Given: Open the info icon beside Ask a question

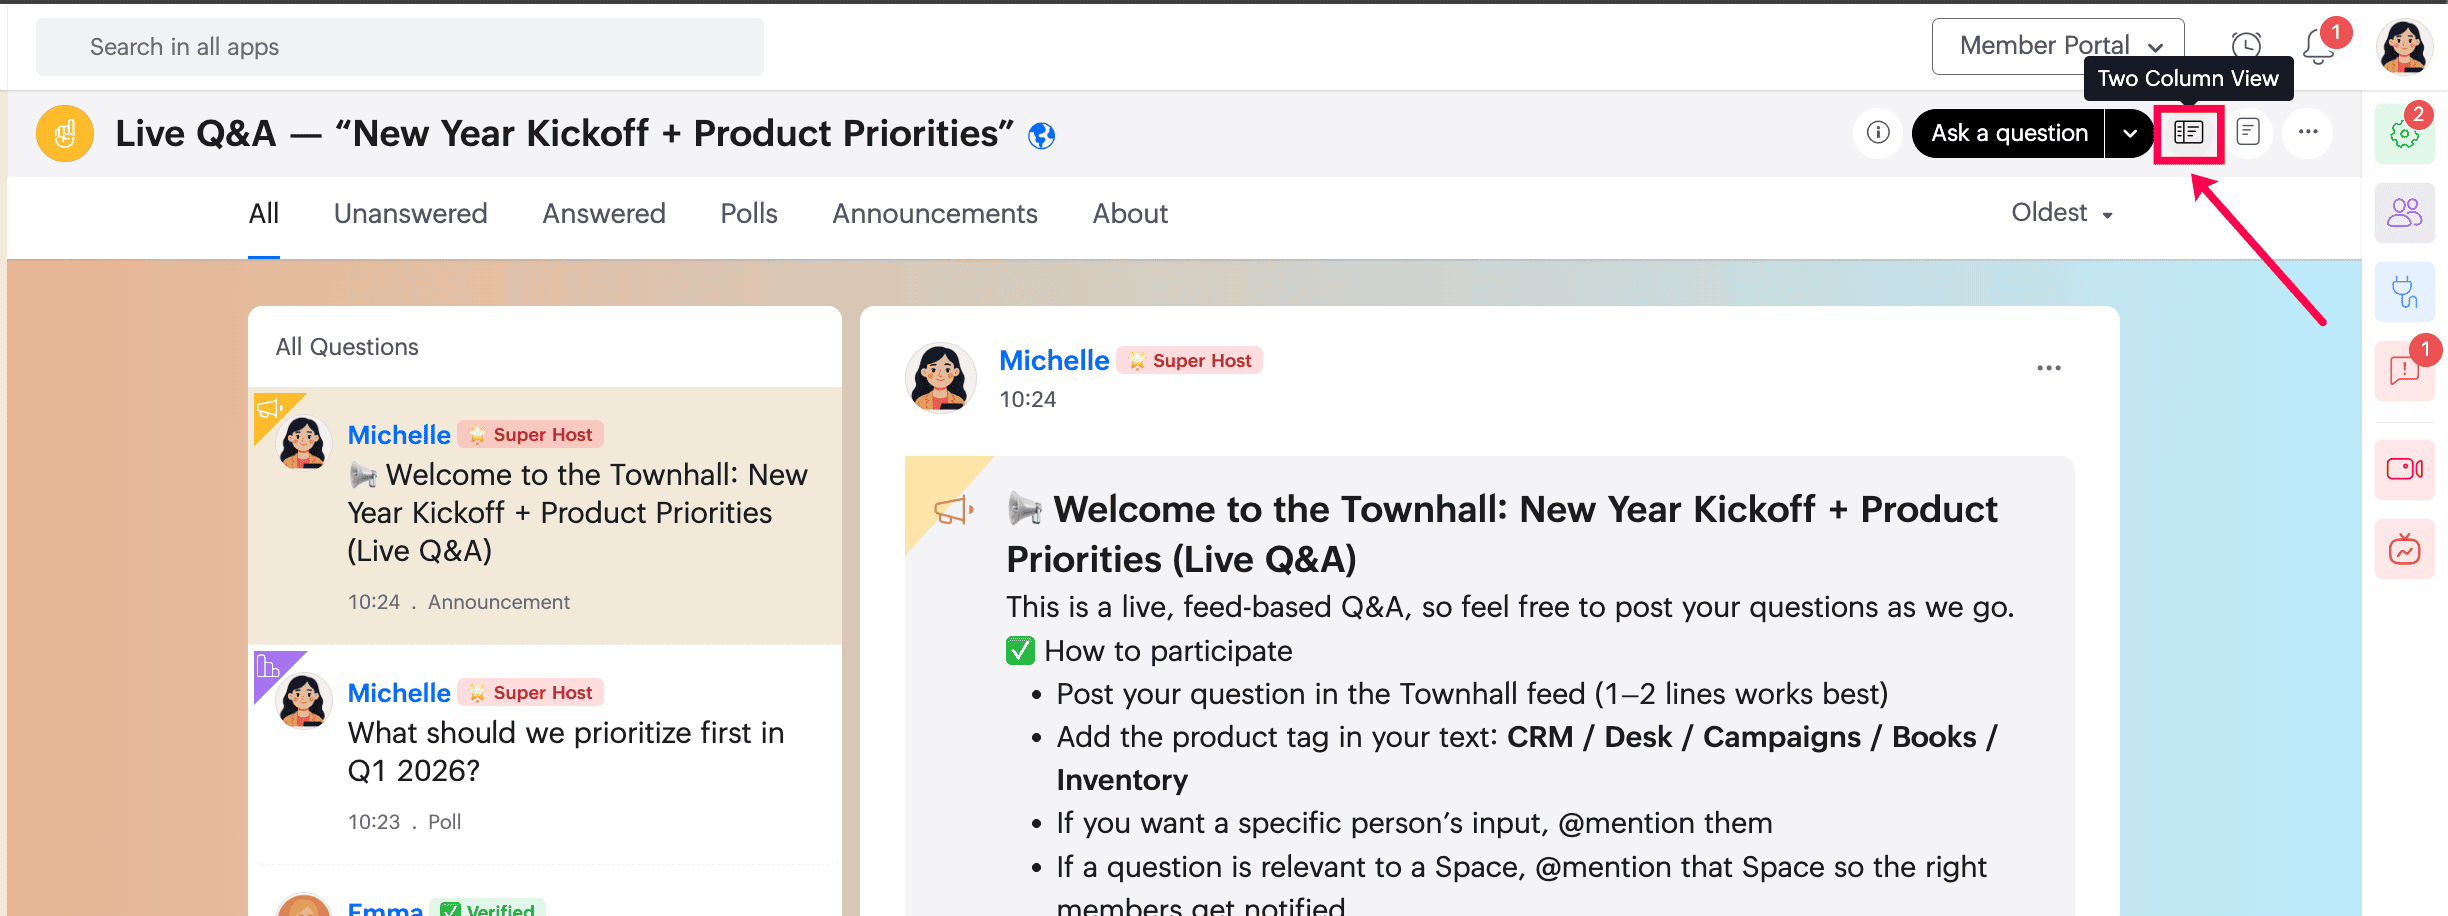Looking at the screenshot, I should [x=1878, y=133].
